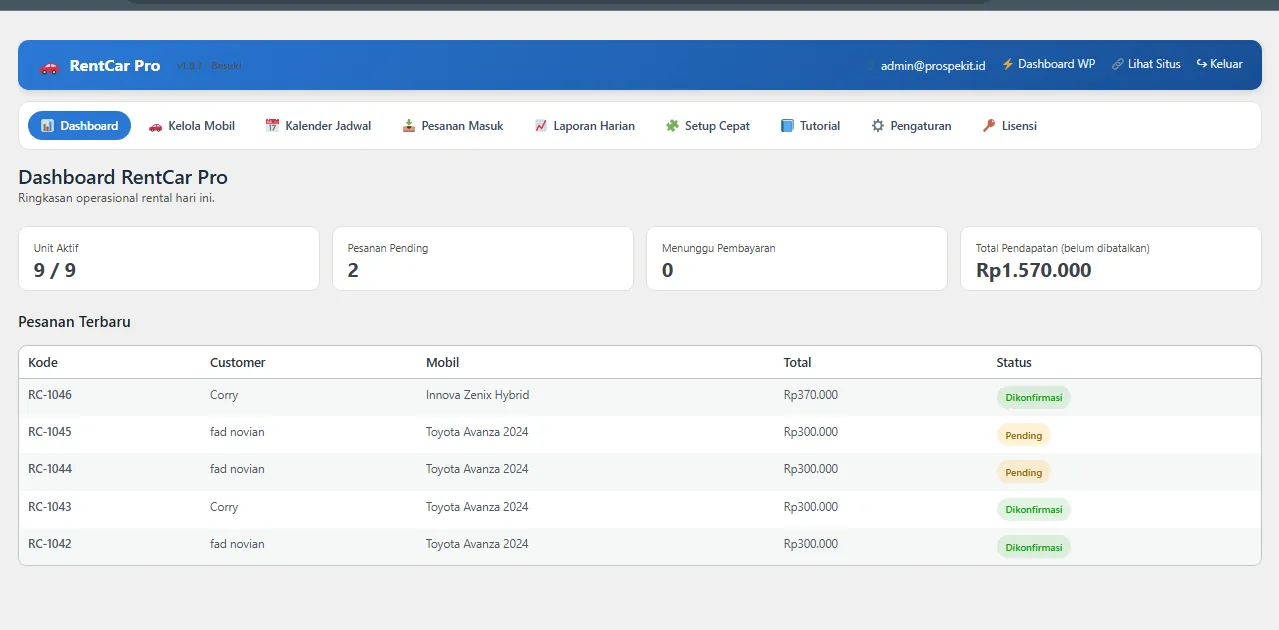
Task: Click the inbox icon of Pesanan Masuk
Action: coord(409,126)
